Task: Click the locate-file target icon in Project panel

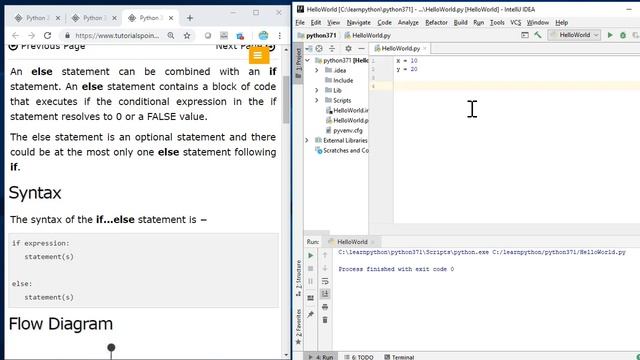Action: click(x=319, y=49)
